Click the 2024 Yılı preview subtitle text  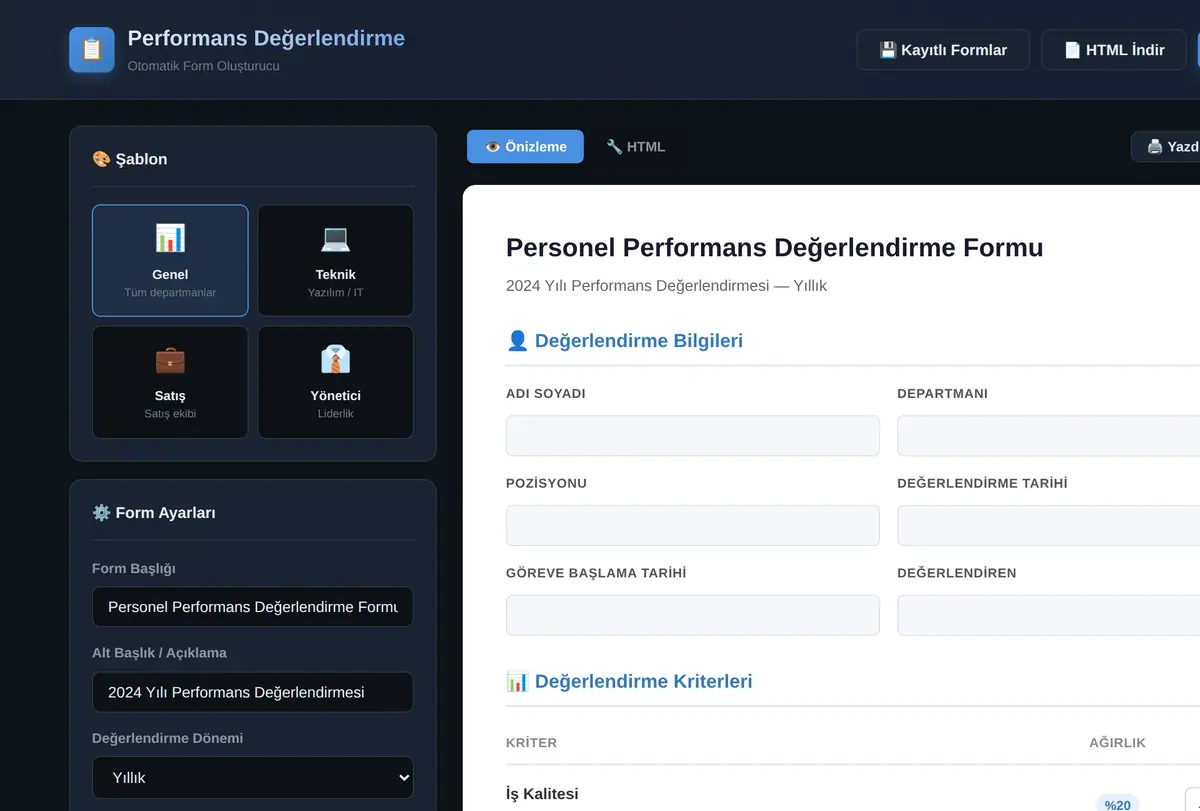click(666, 286)
